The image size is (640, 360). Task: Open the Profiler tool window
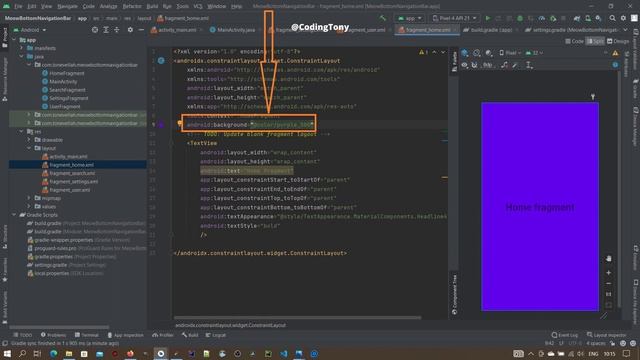[163, 335]
